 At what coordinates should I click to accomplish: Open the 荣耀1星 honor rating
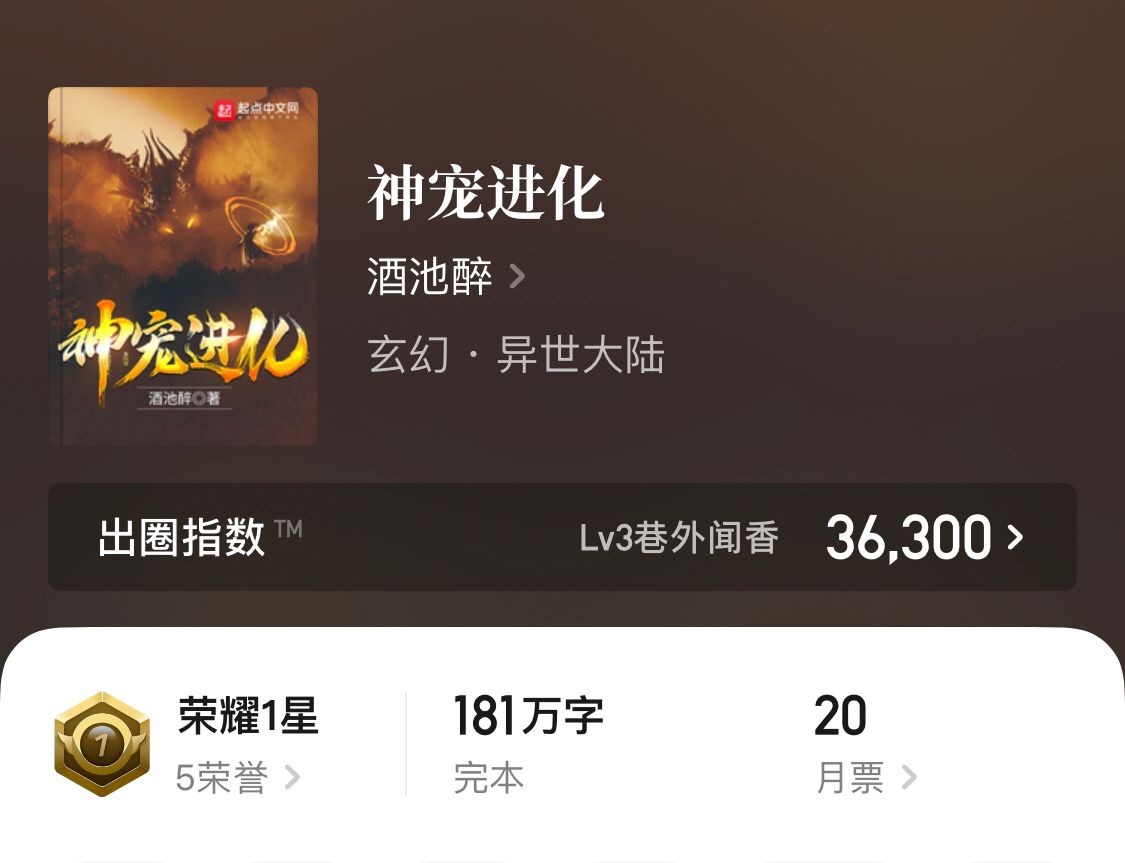248,715
